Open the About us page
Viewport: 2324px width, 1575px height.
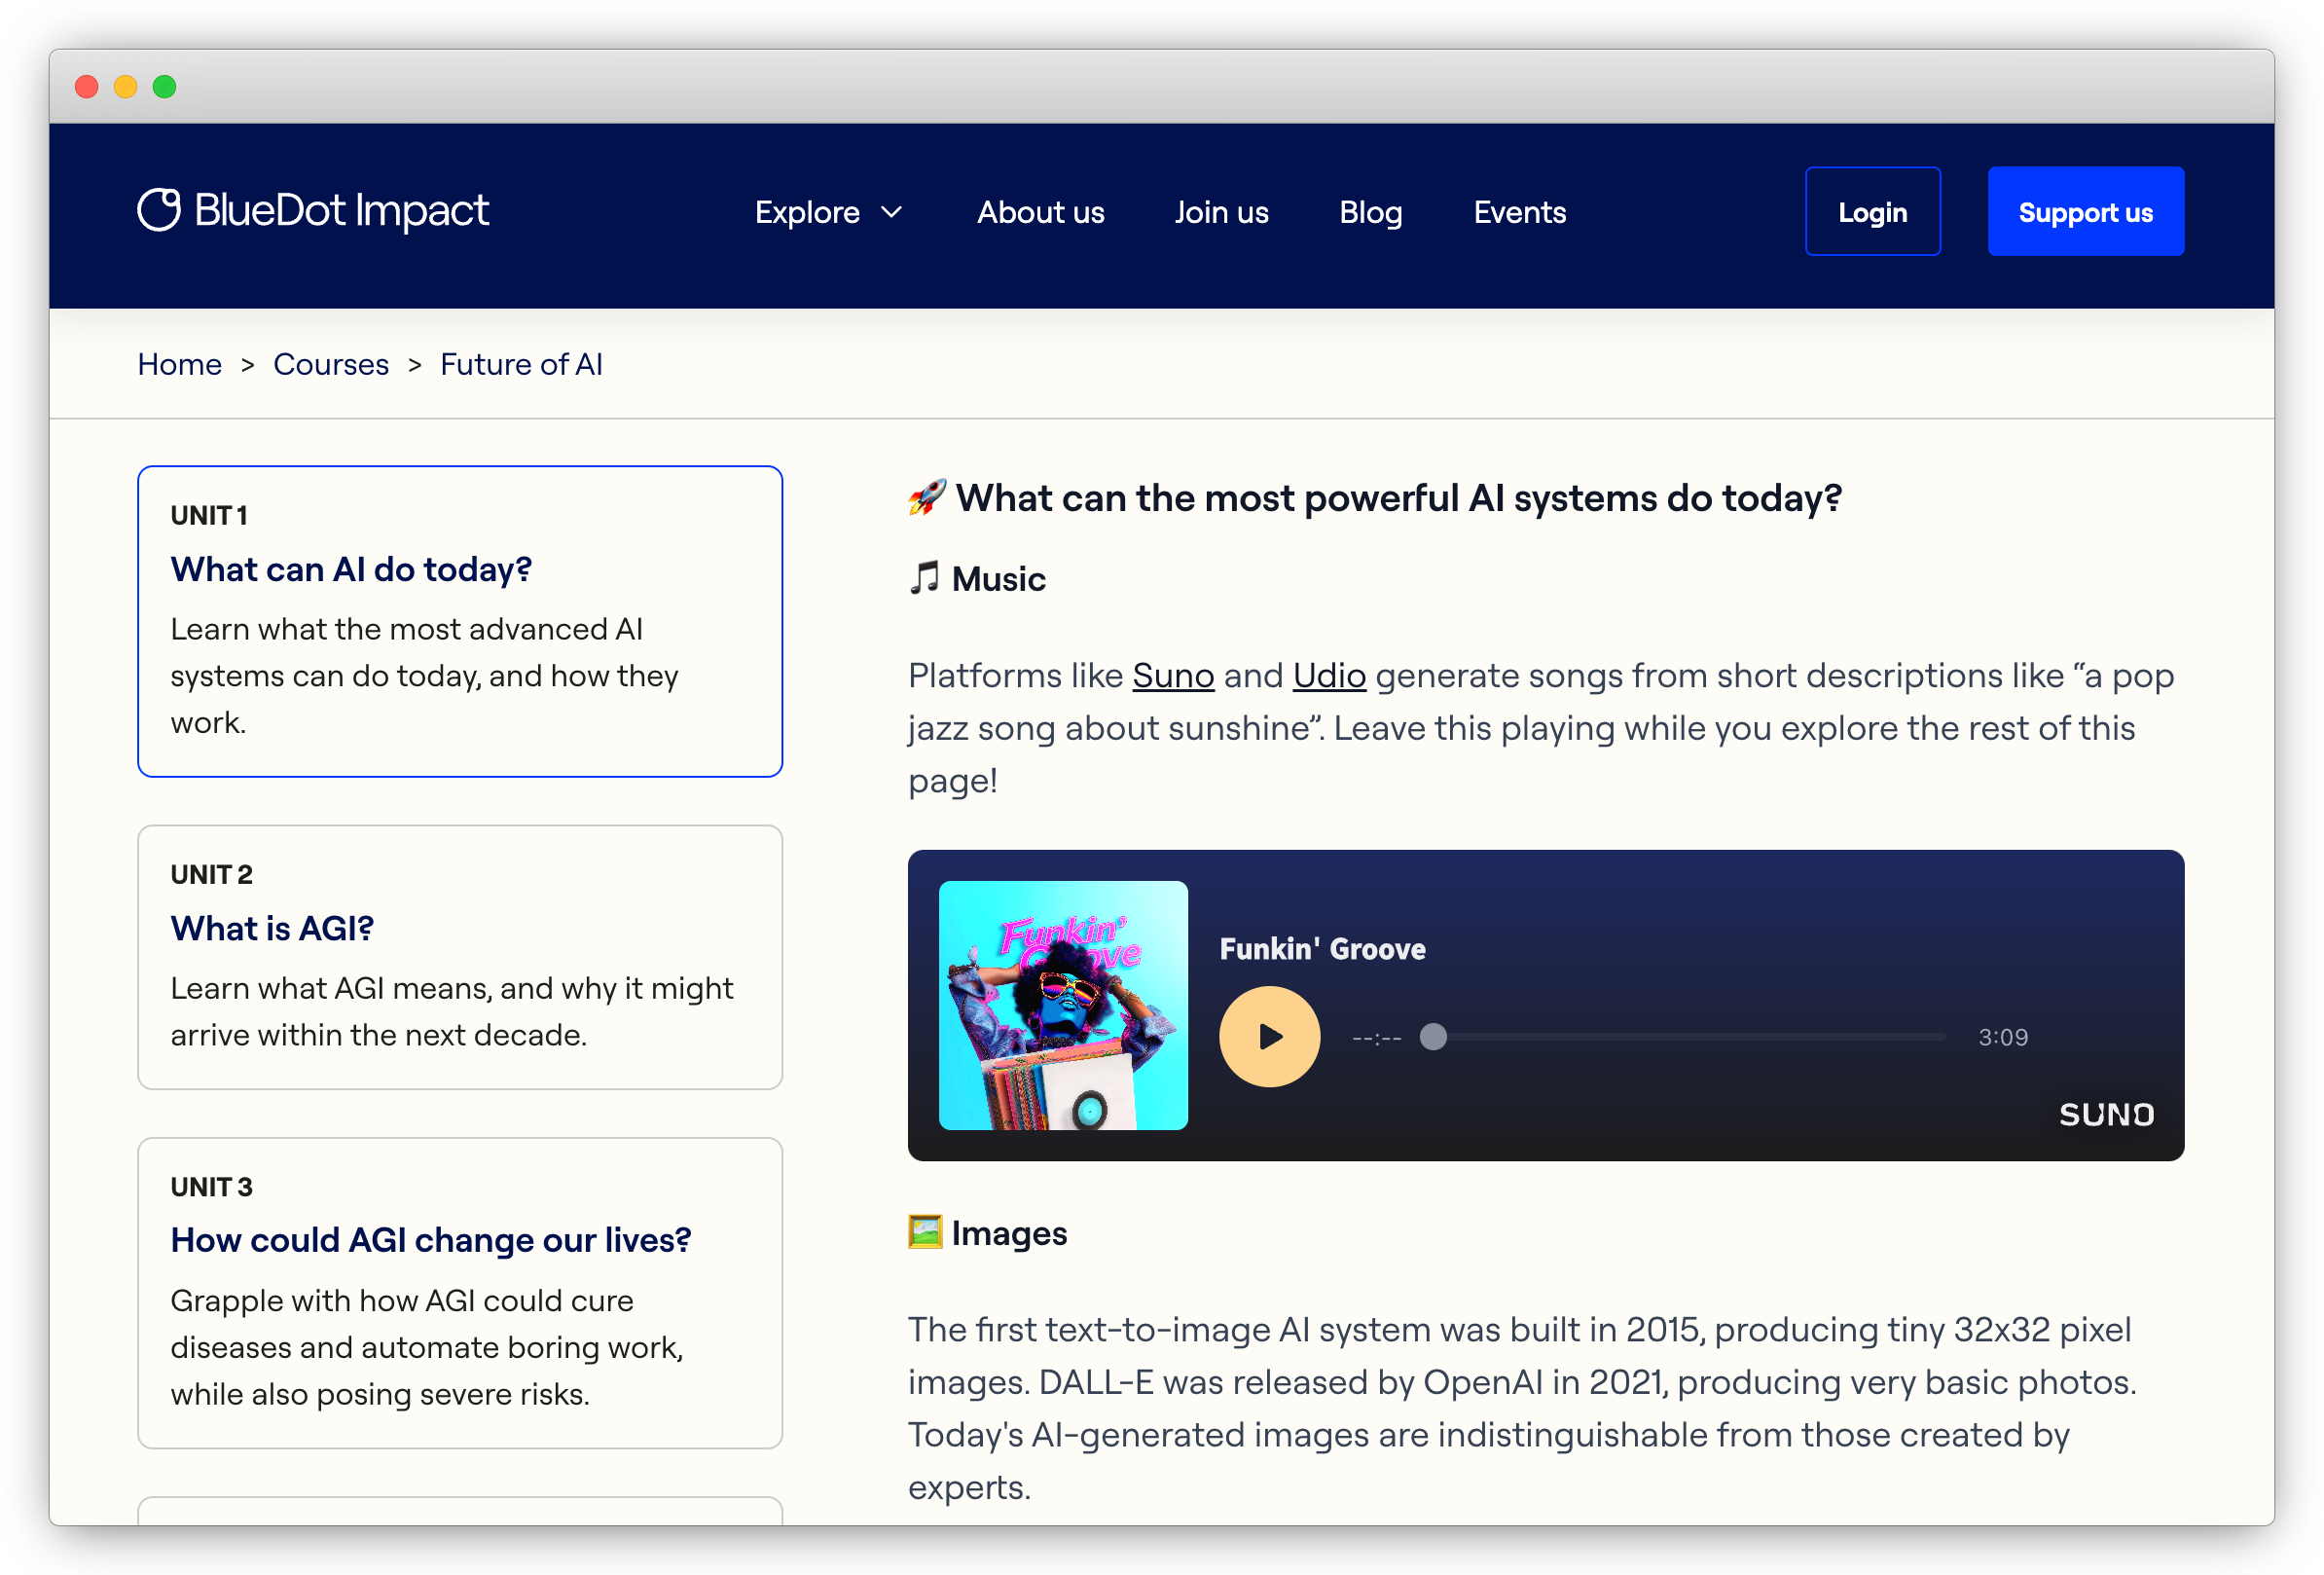(x=1040, y=212)
